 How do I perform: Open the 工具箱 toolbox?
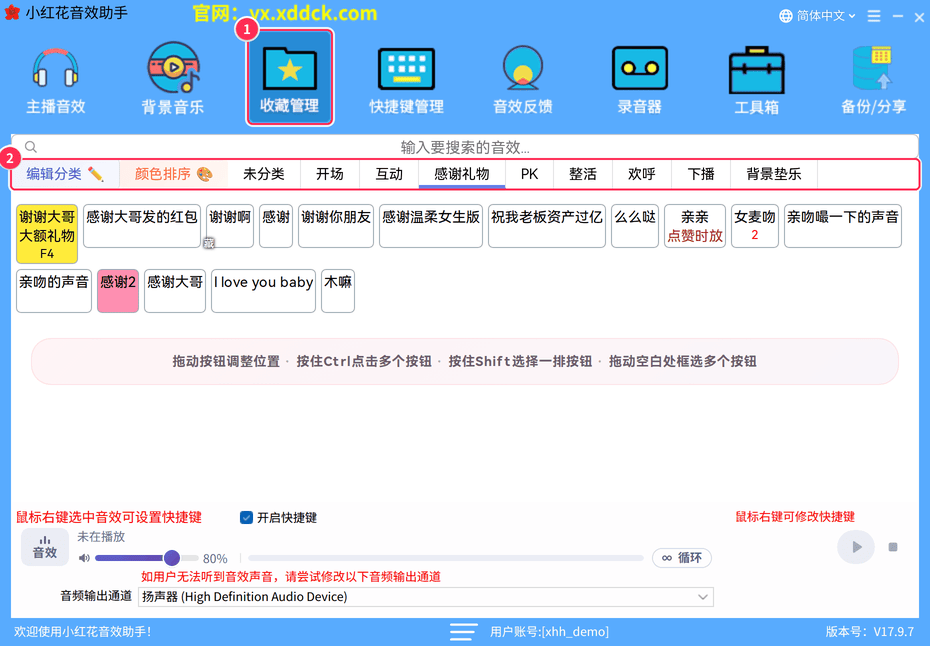(x=756, y=80)
